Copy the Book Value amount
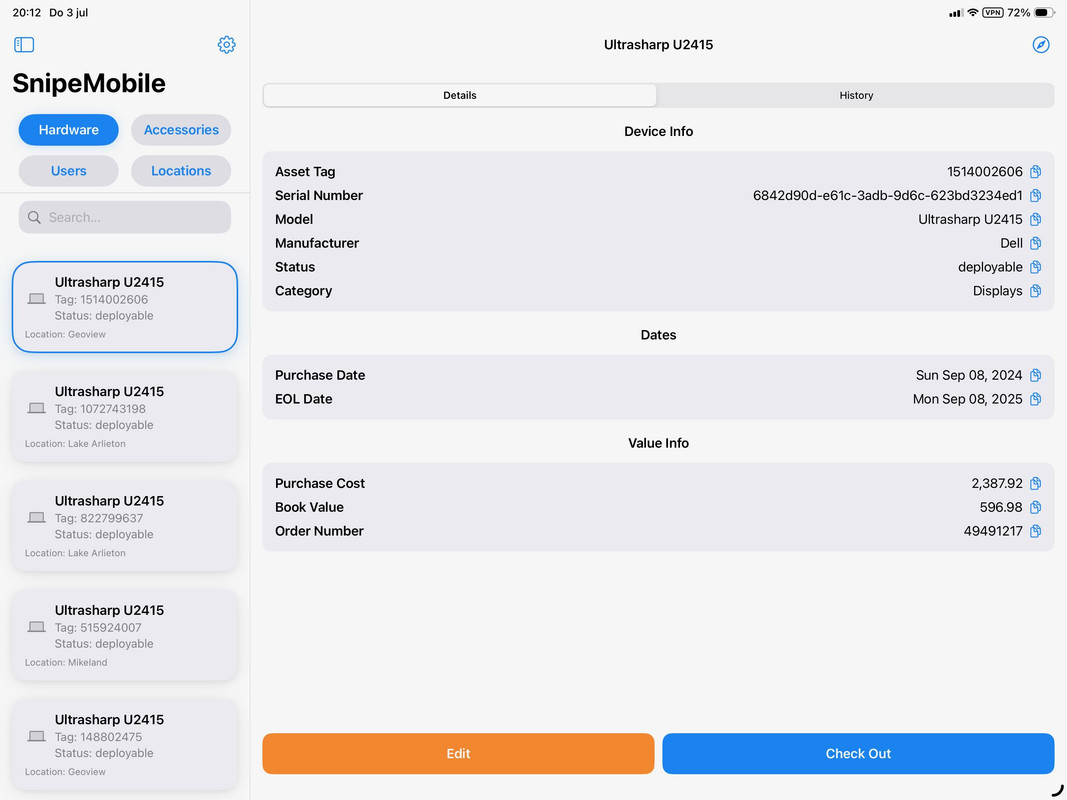 [x=1036, y=507]
